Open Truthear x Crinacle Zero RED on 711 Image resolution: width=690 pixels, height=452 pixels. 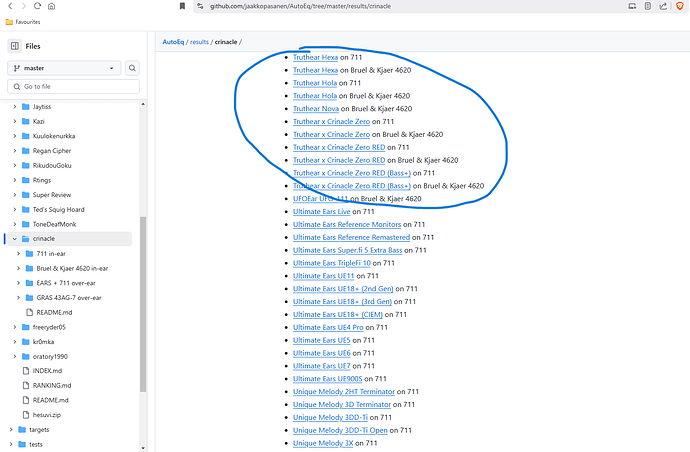point(339,147)
